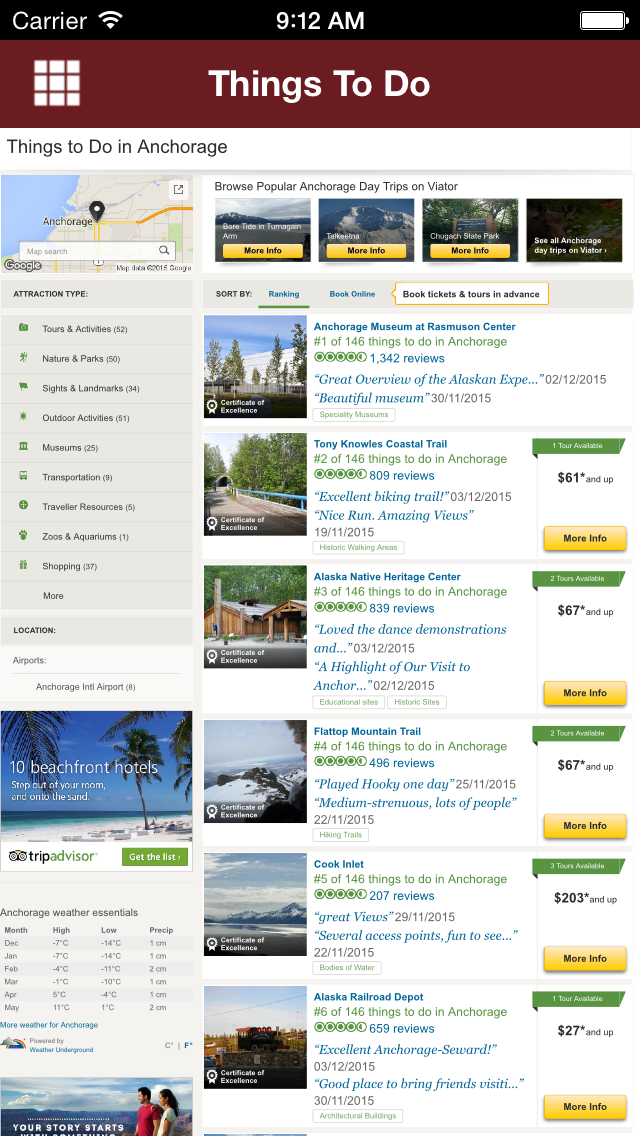Click the Architectural Buildings tag
This screenshot has width=640, height=1136.
358,1116
